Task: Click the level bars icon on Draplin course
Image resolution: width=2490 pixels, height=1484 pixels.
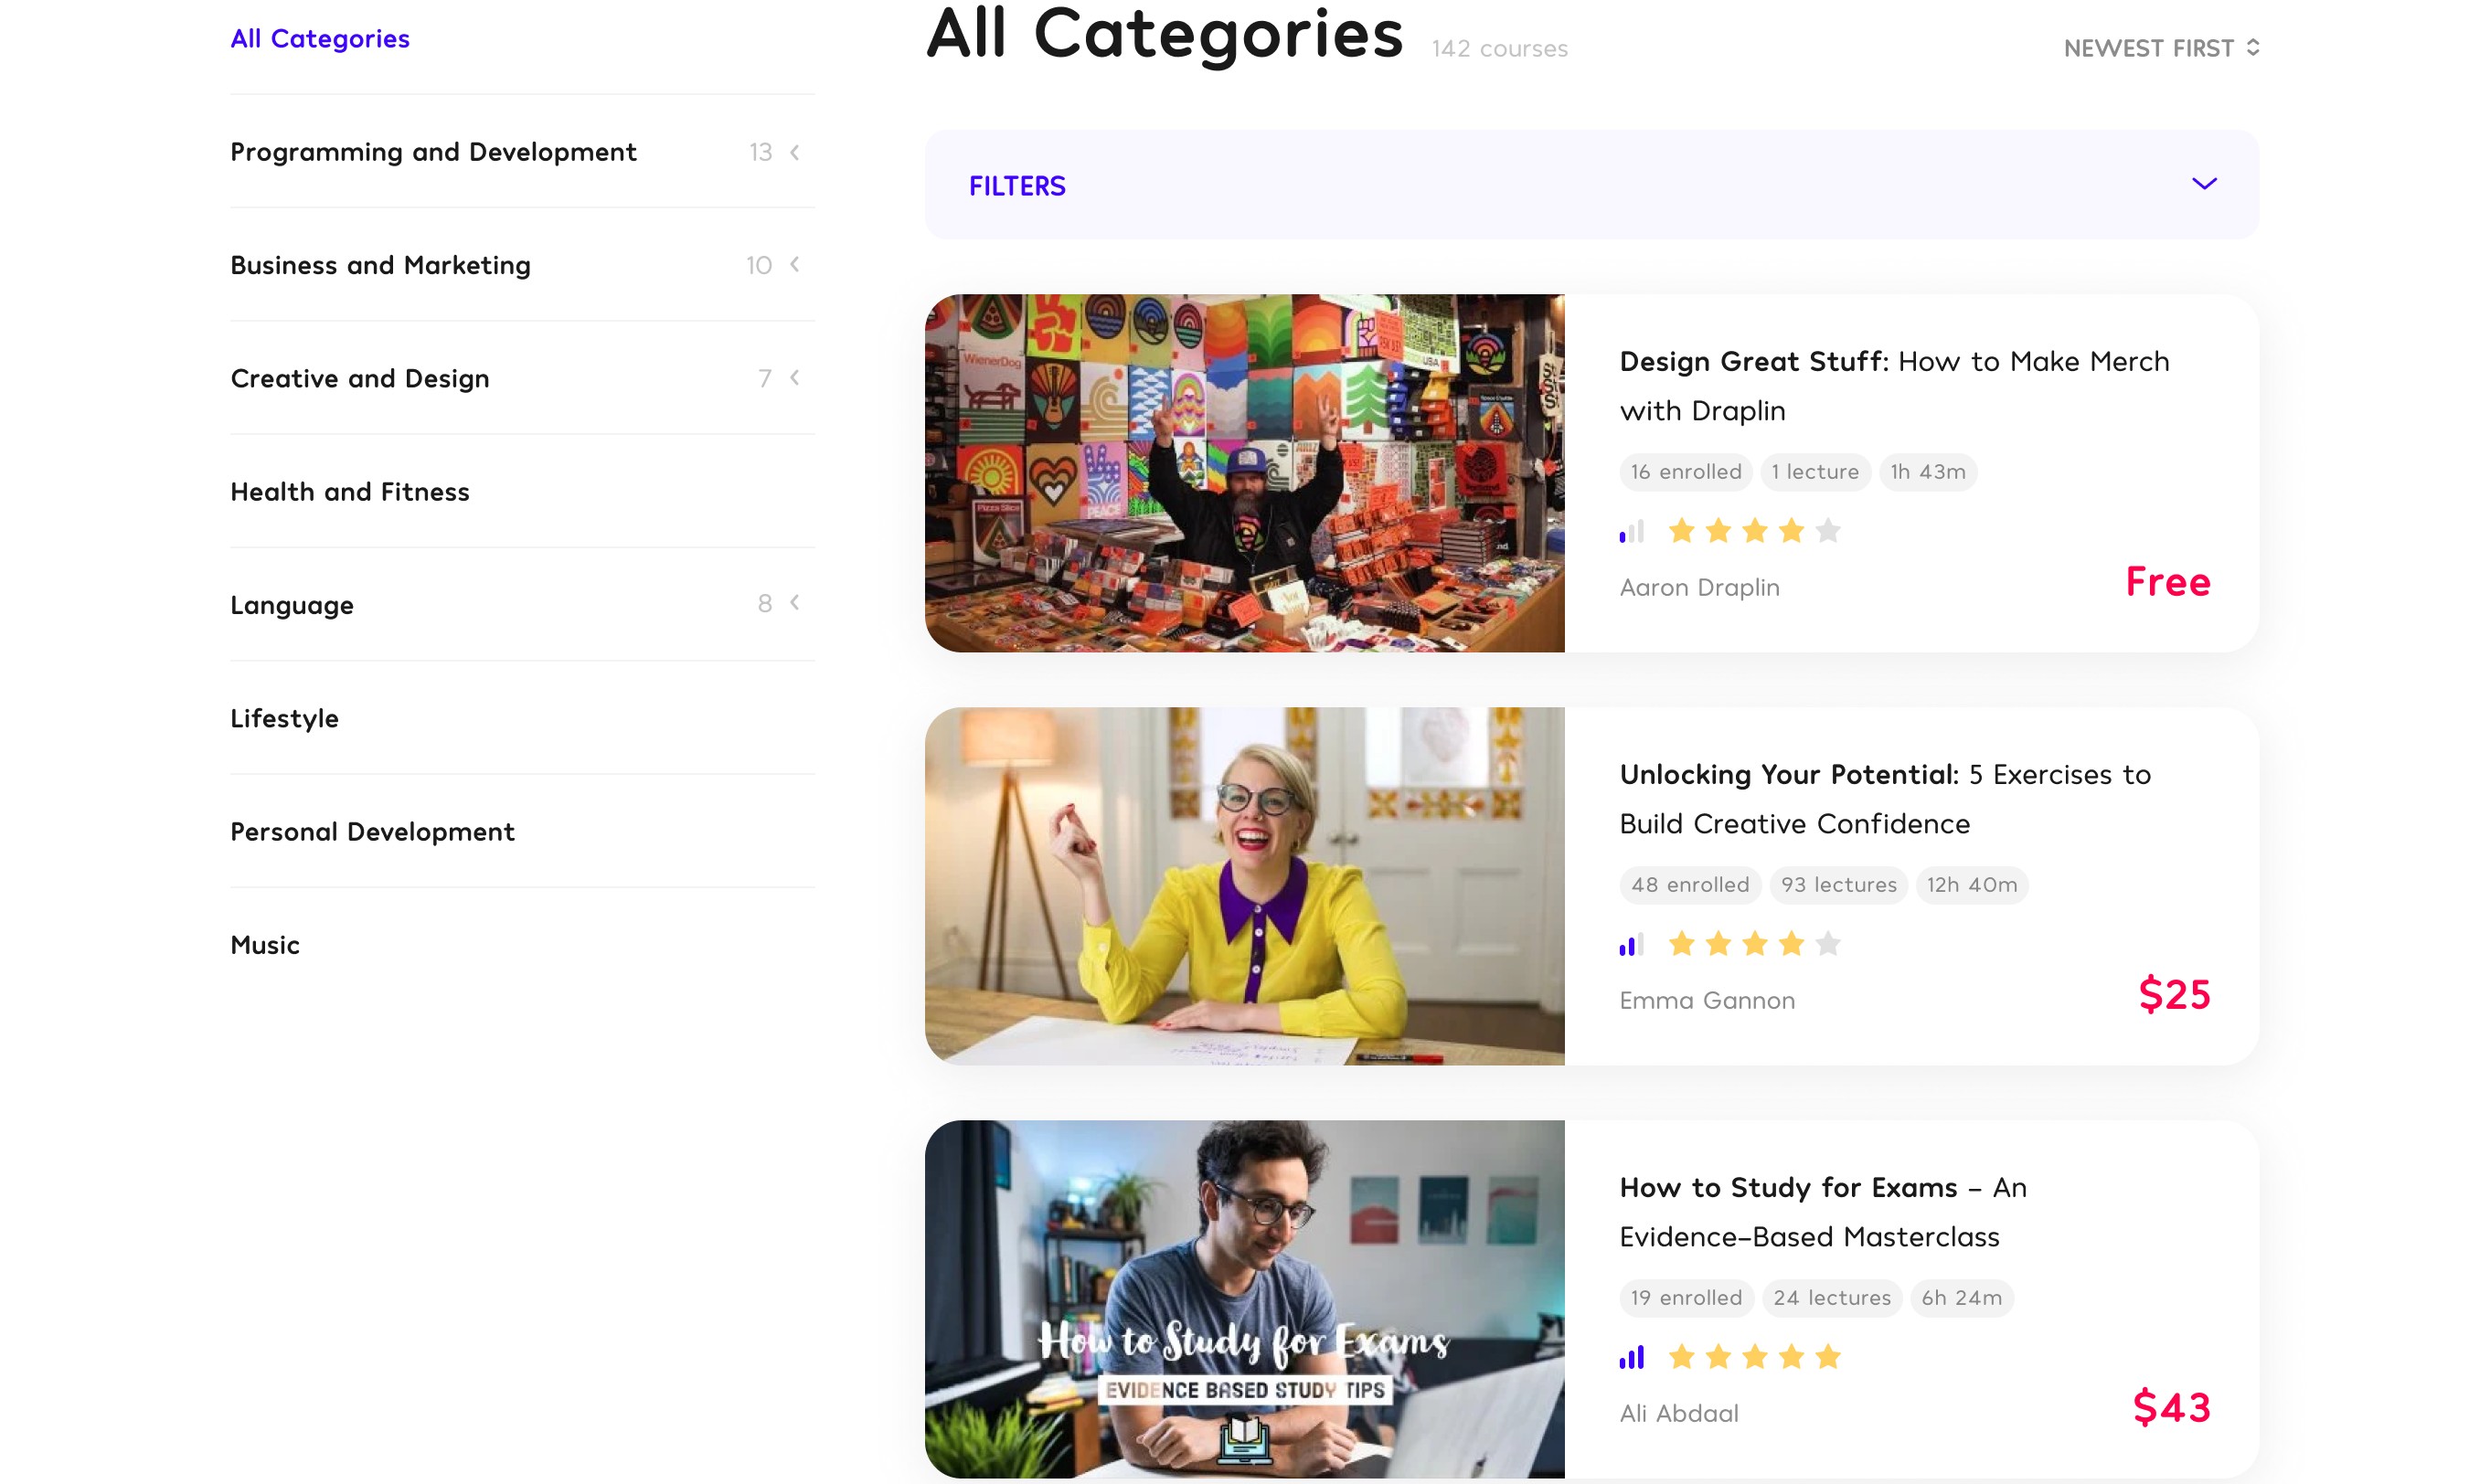Action: [x=1631, y=531]
